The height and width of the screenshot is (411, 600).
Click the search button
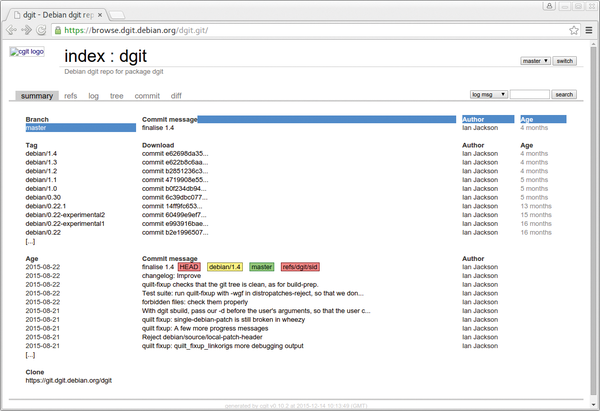(564, 95)
